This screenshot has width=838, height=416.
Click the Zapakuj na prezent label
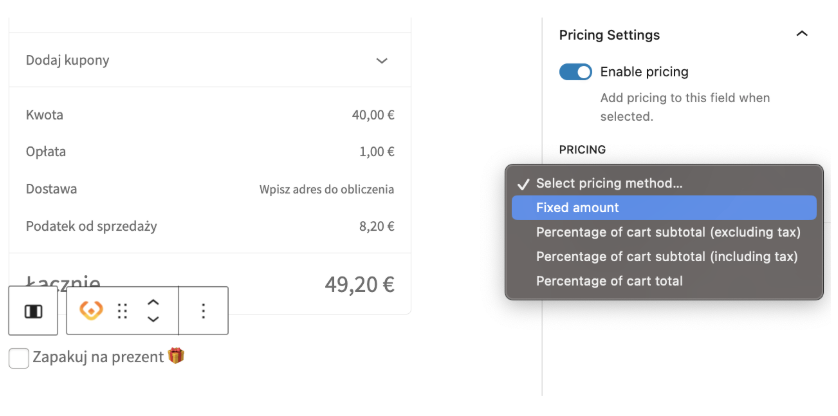(98, 357)
